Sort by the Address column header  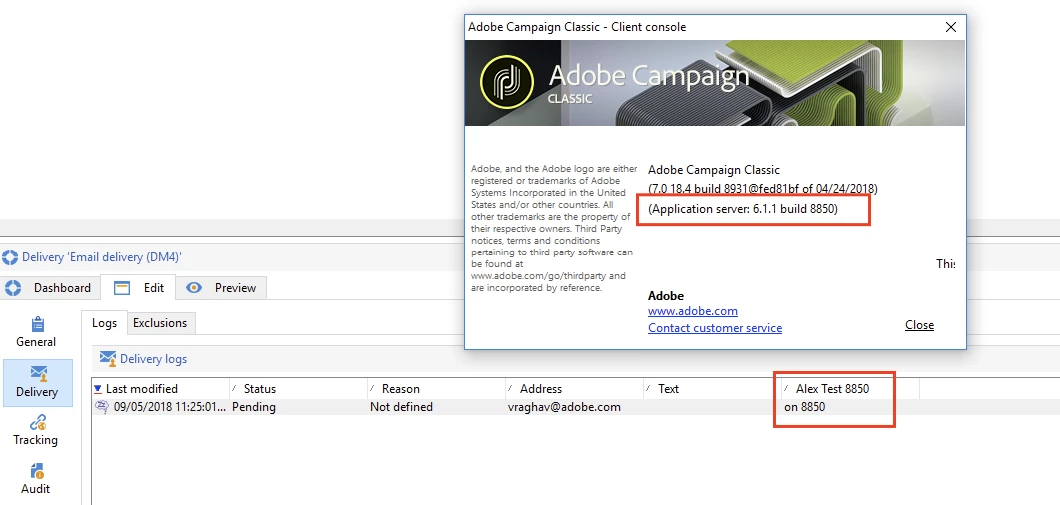pos(574,389)
